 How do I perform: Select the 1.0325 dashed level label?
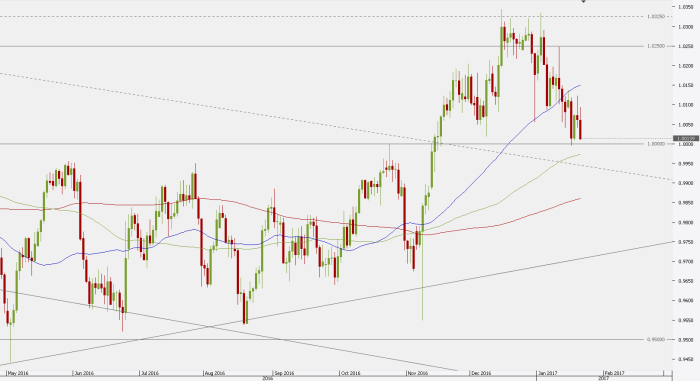[x=655, y=17]
